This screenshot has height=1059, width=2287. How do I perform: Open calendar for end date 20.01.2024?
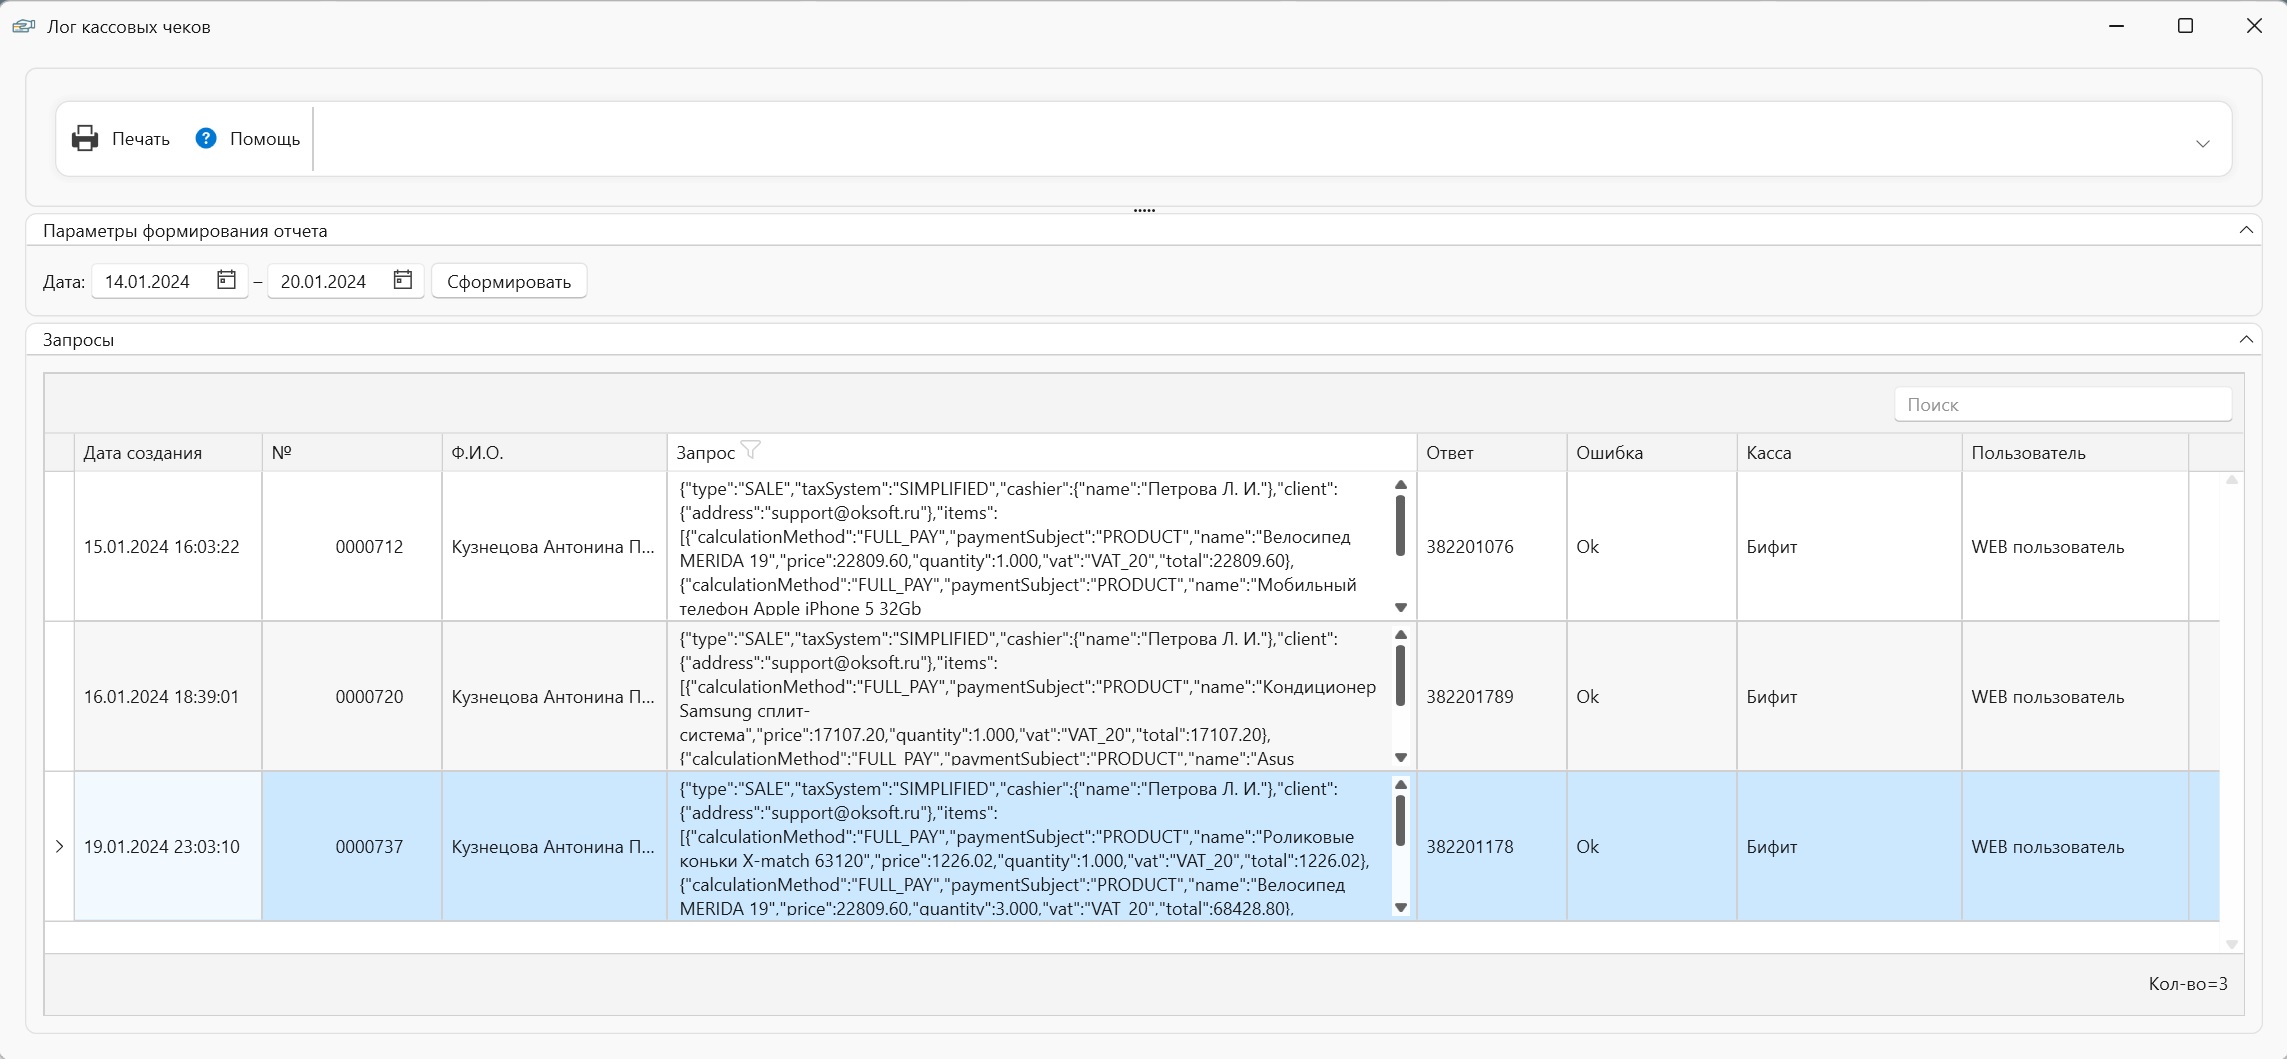pos(403,280)
